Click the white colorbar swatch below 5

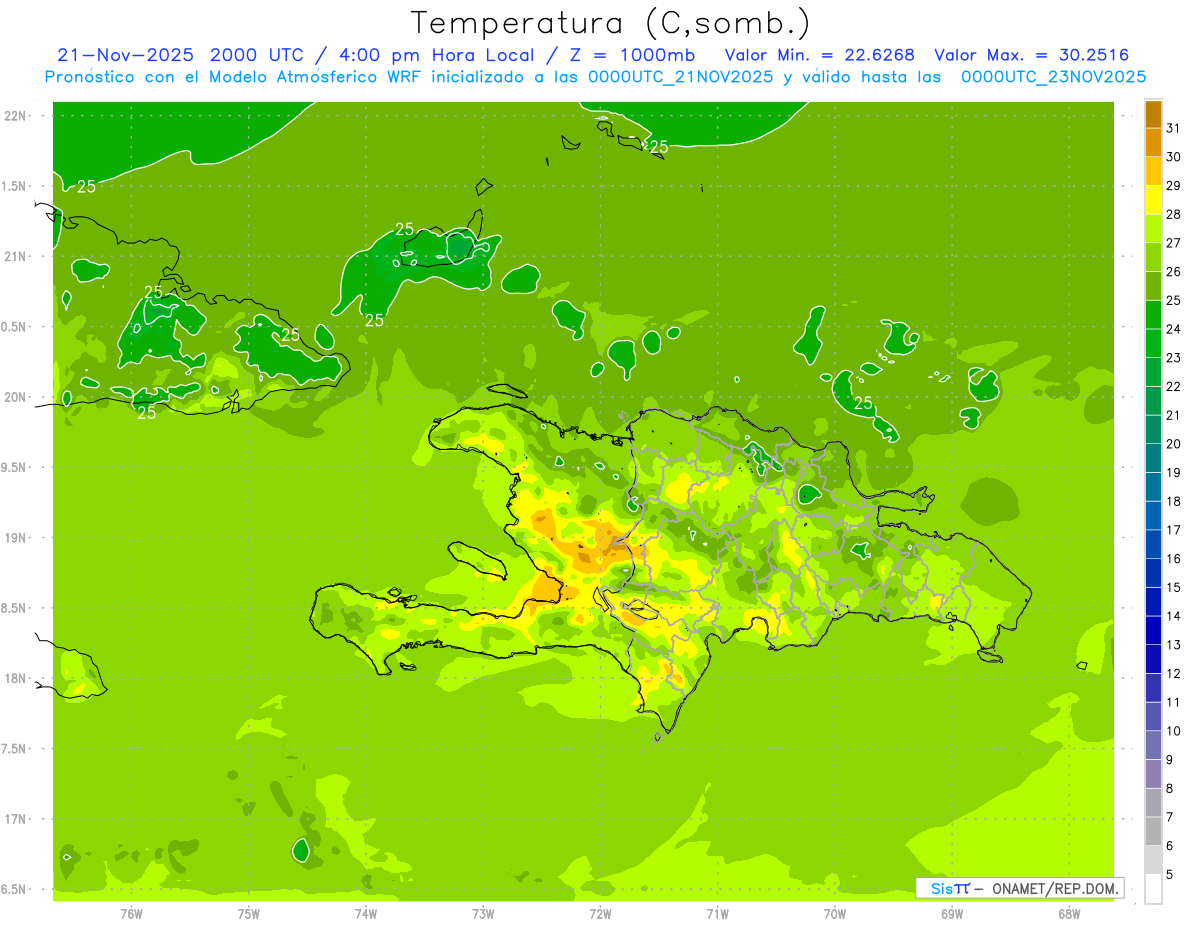tap(1153, 889)
